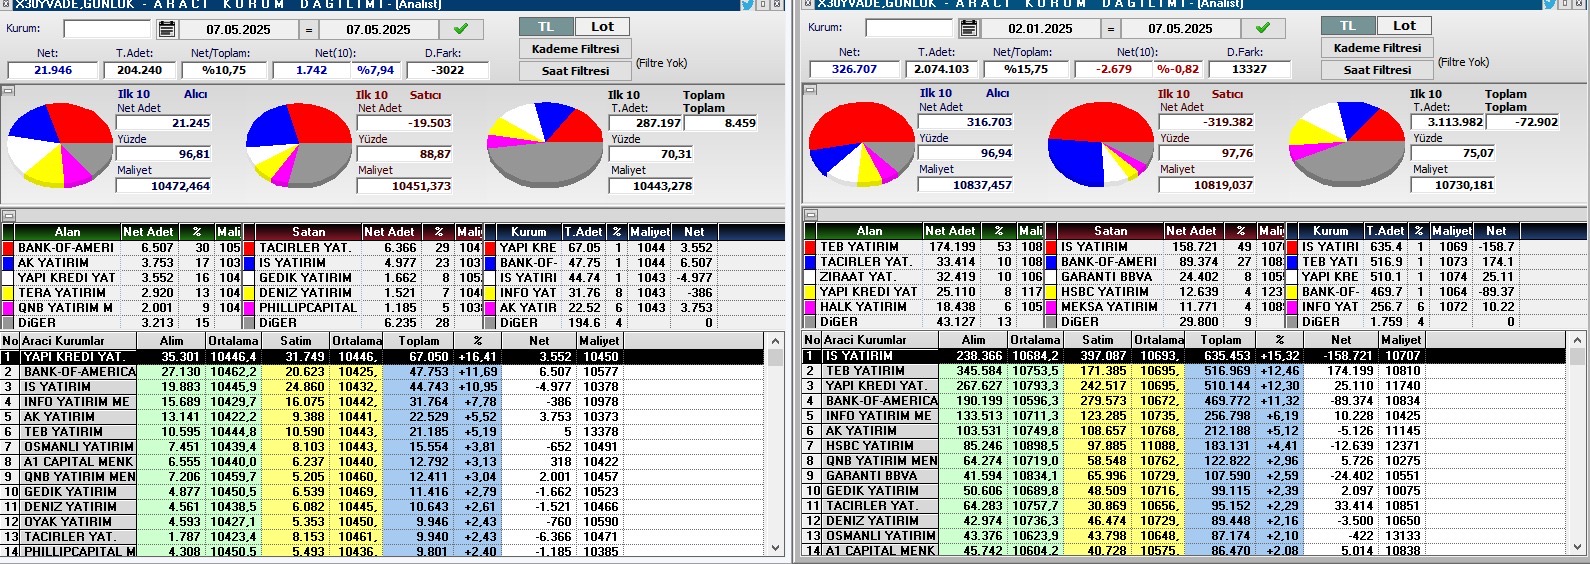
Task: Click blue swatch beside AK YATIRIM in left Alan list
Action: pos(8,263)
